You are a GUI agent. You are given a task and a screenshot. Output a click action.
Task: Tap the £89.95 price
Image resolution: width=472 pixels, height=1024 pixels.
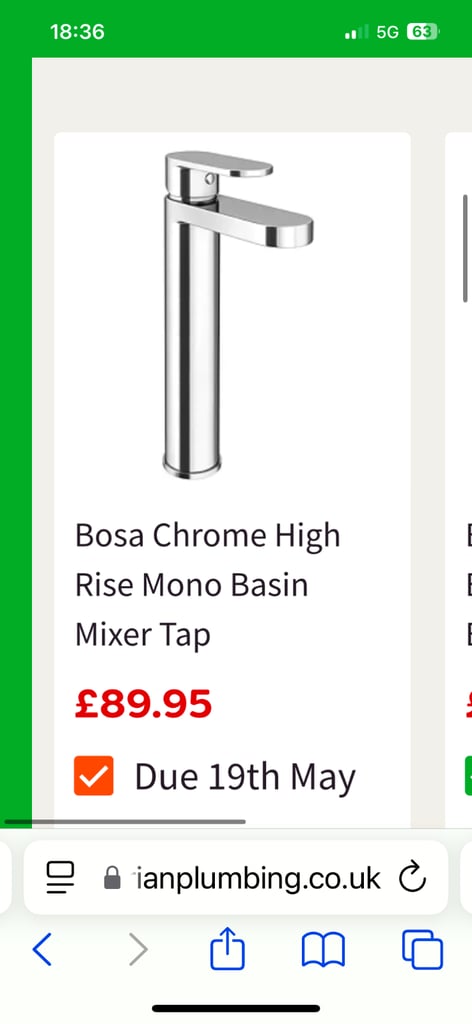coord(143,704)
